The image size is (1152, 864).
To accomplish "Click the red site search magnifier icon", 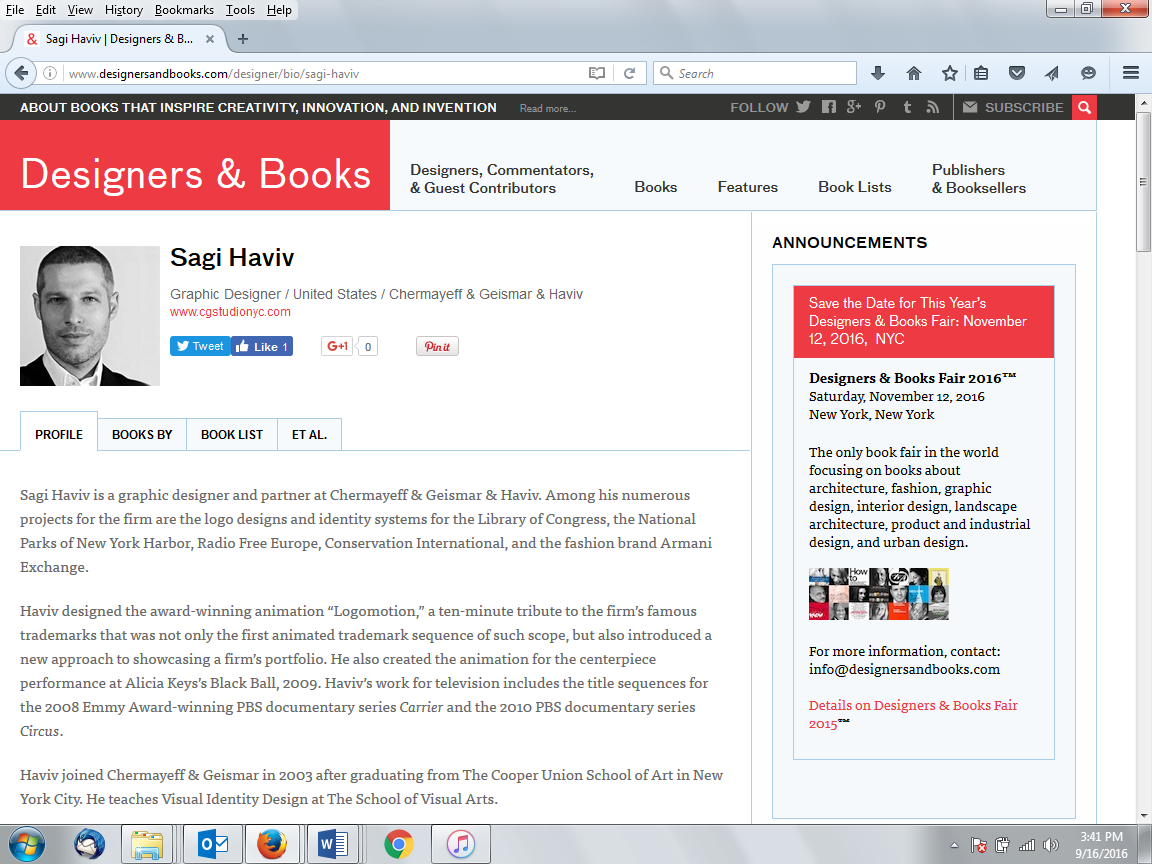I will pyautogui.click(x=1084, y=107).
